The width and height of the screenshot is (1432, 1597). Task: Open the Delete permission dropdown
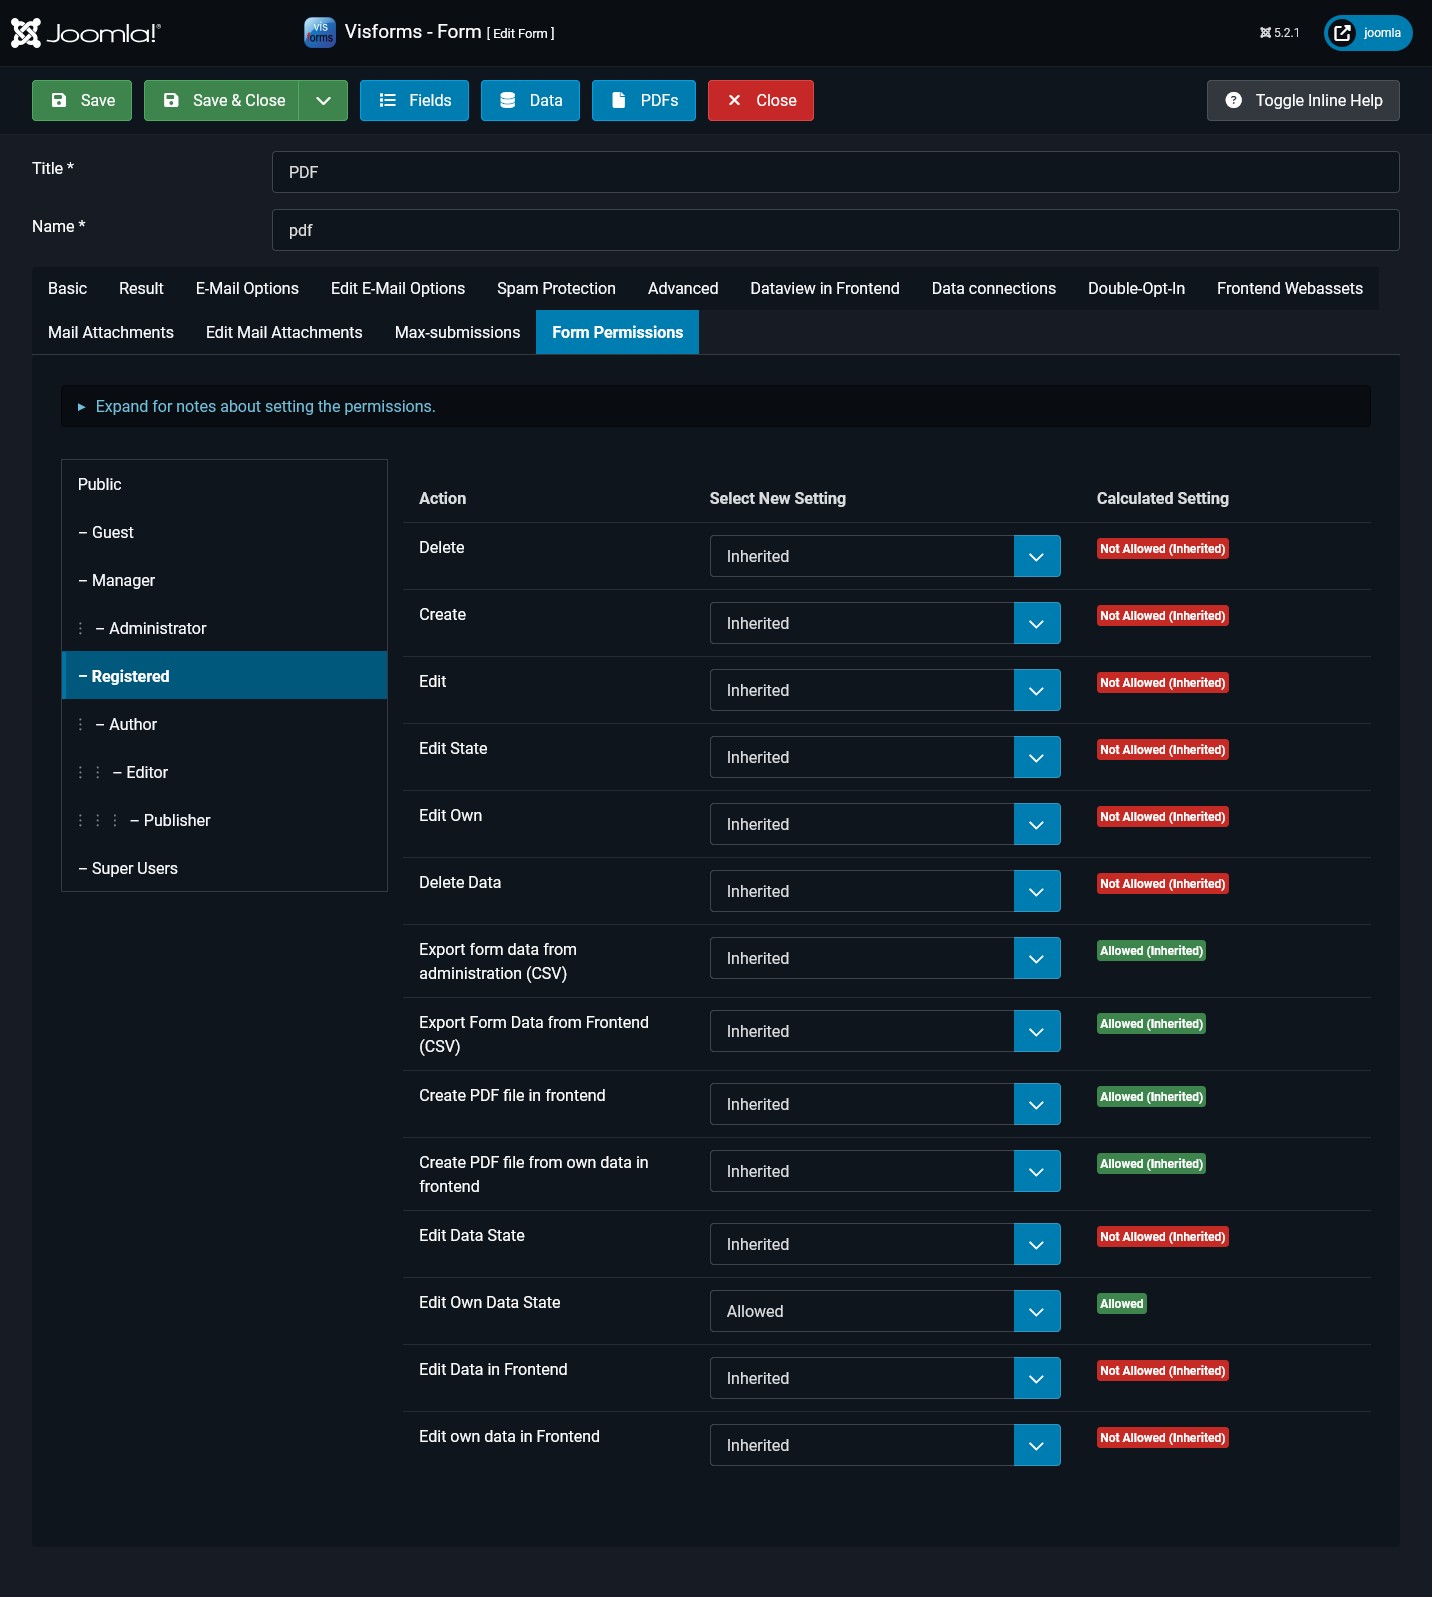point(885,556)
